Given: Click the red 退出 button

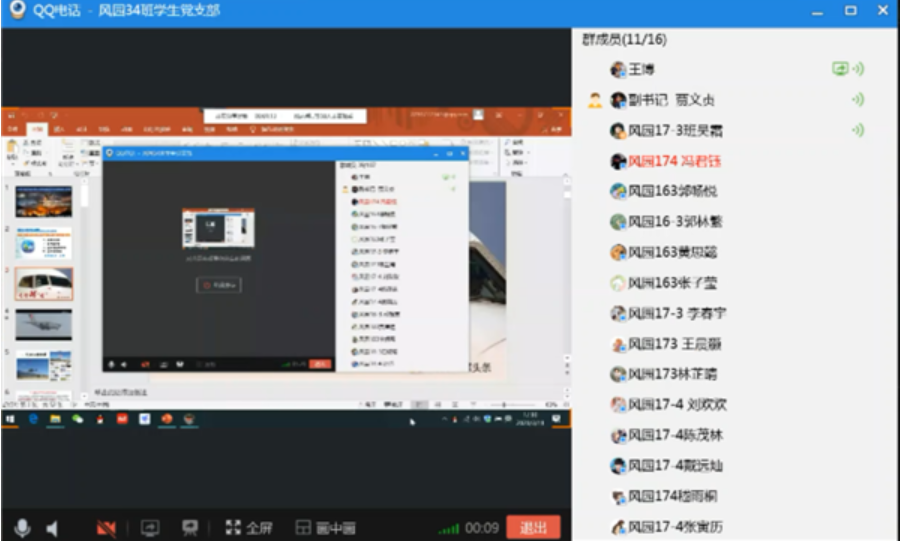Looking at the screenshot, I should point(533,528).
